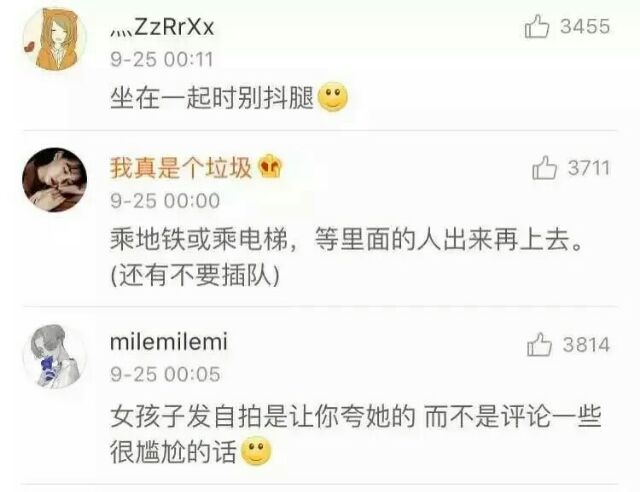Viewport: 640px width, 492px height.
Task: Select the comment text 坐在一起时别抖腿
Action: point(212,98)
